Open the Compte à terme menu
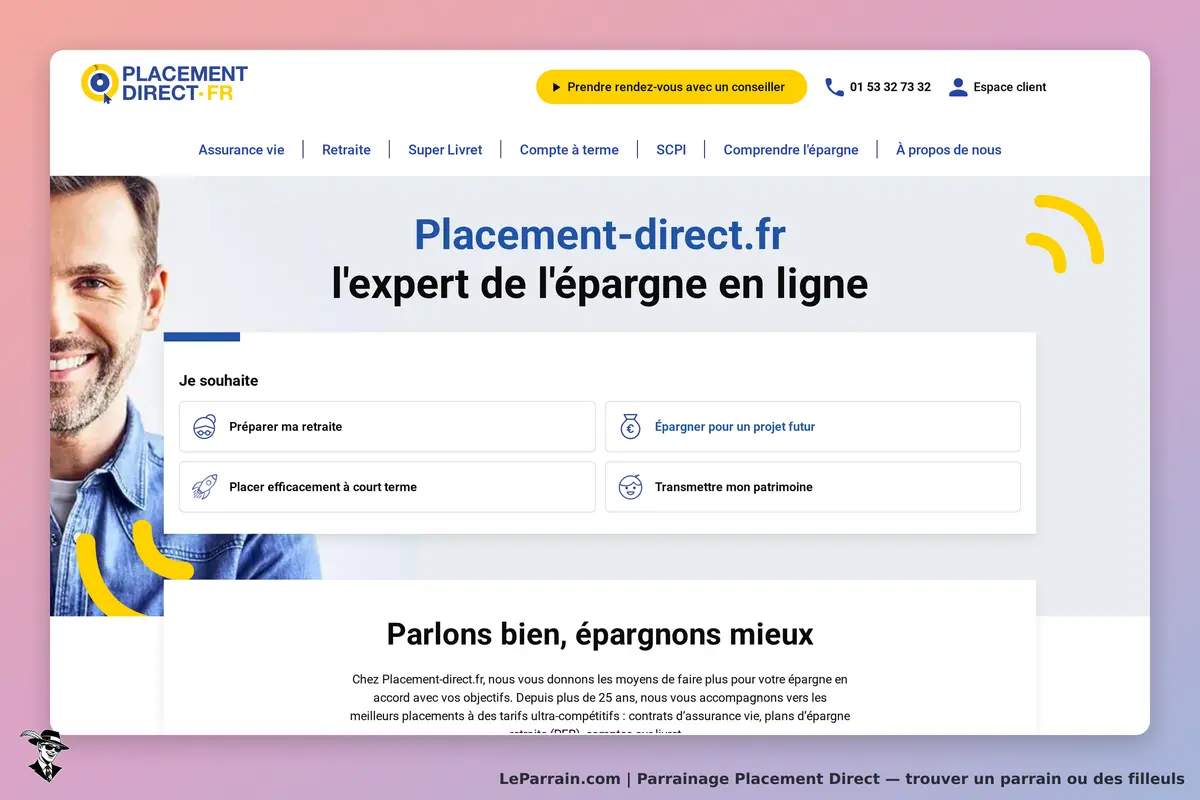The height and width of the screenshot is (800, 1200). [x=569, y=150]
